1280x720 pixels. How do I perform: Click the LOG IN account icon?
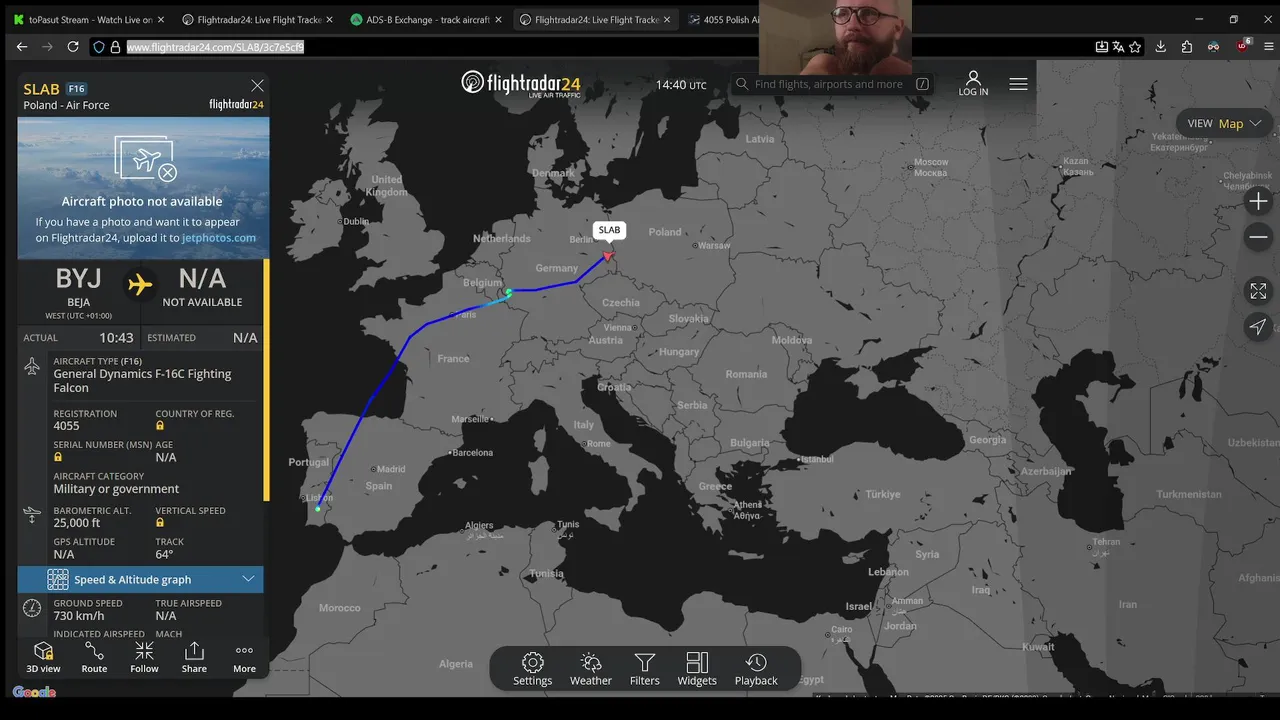point(973,84)
